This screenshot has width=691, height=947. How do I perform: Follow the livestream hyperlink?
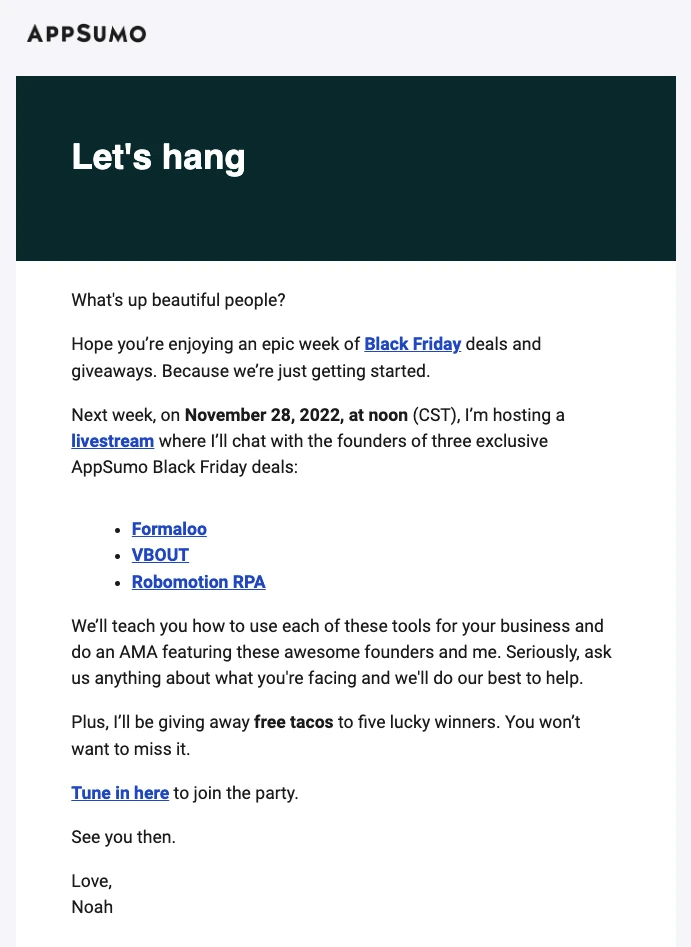pyautogui.click(x=112, y=440)
